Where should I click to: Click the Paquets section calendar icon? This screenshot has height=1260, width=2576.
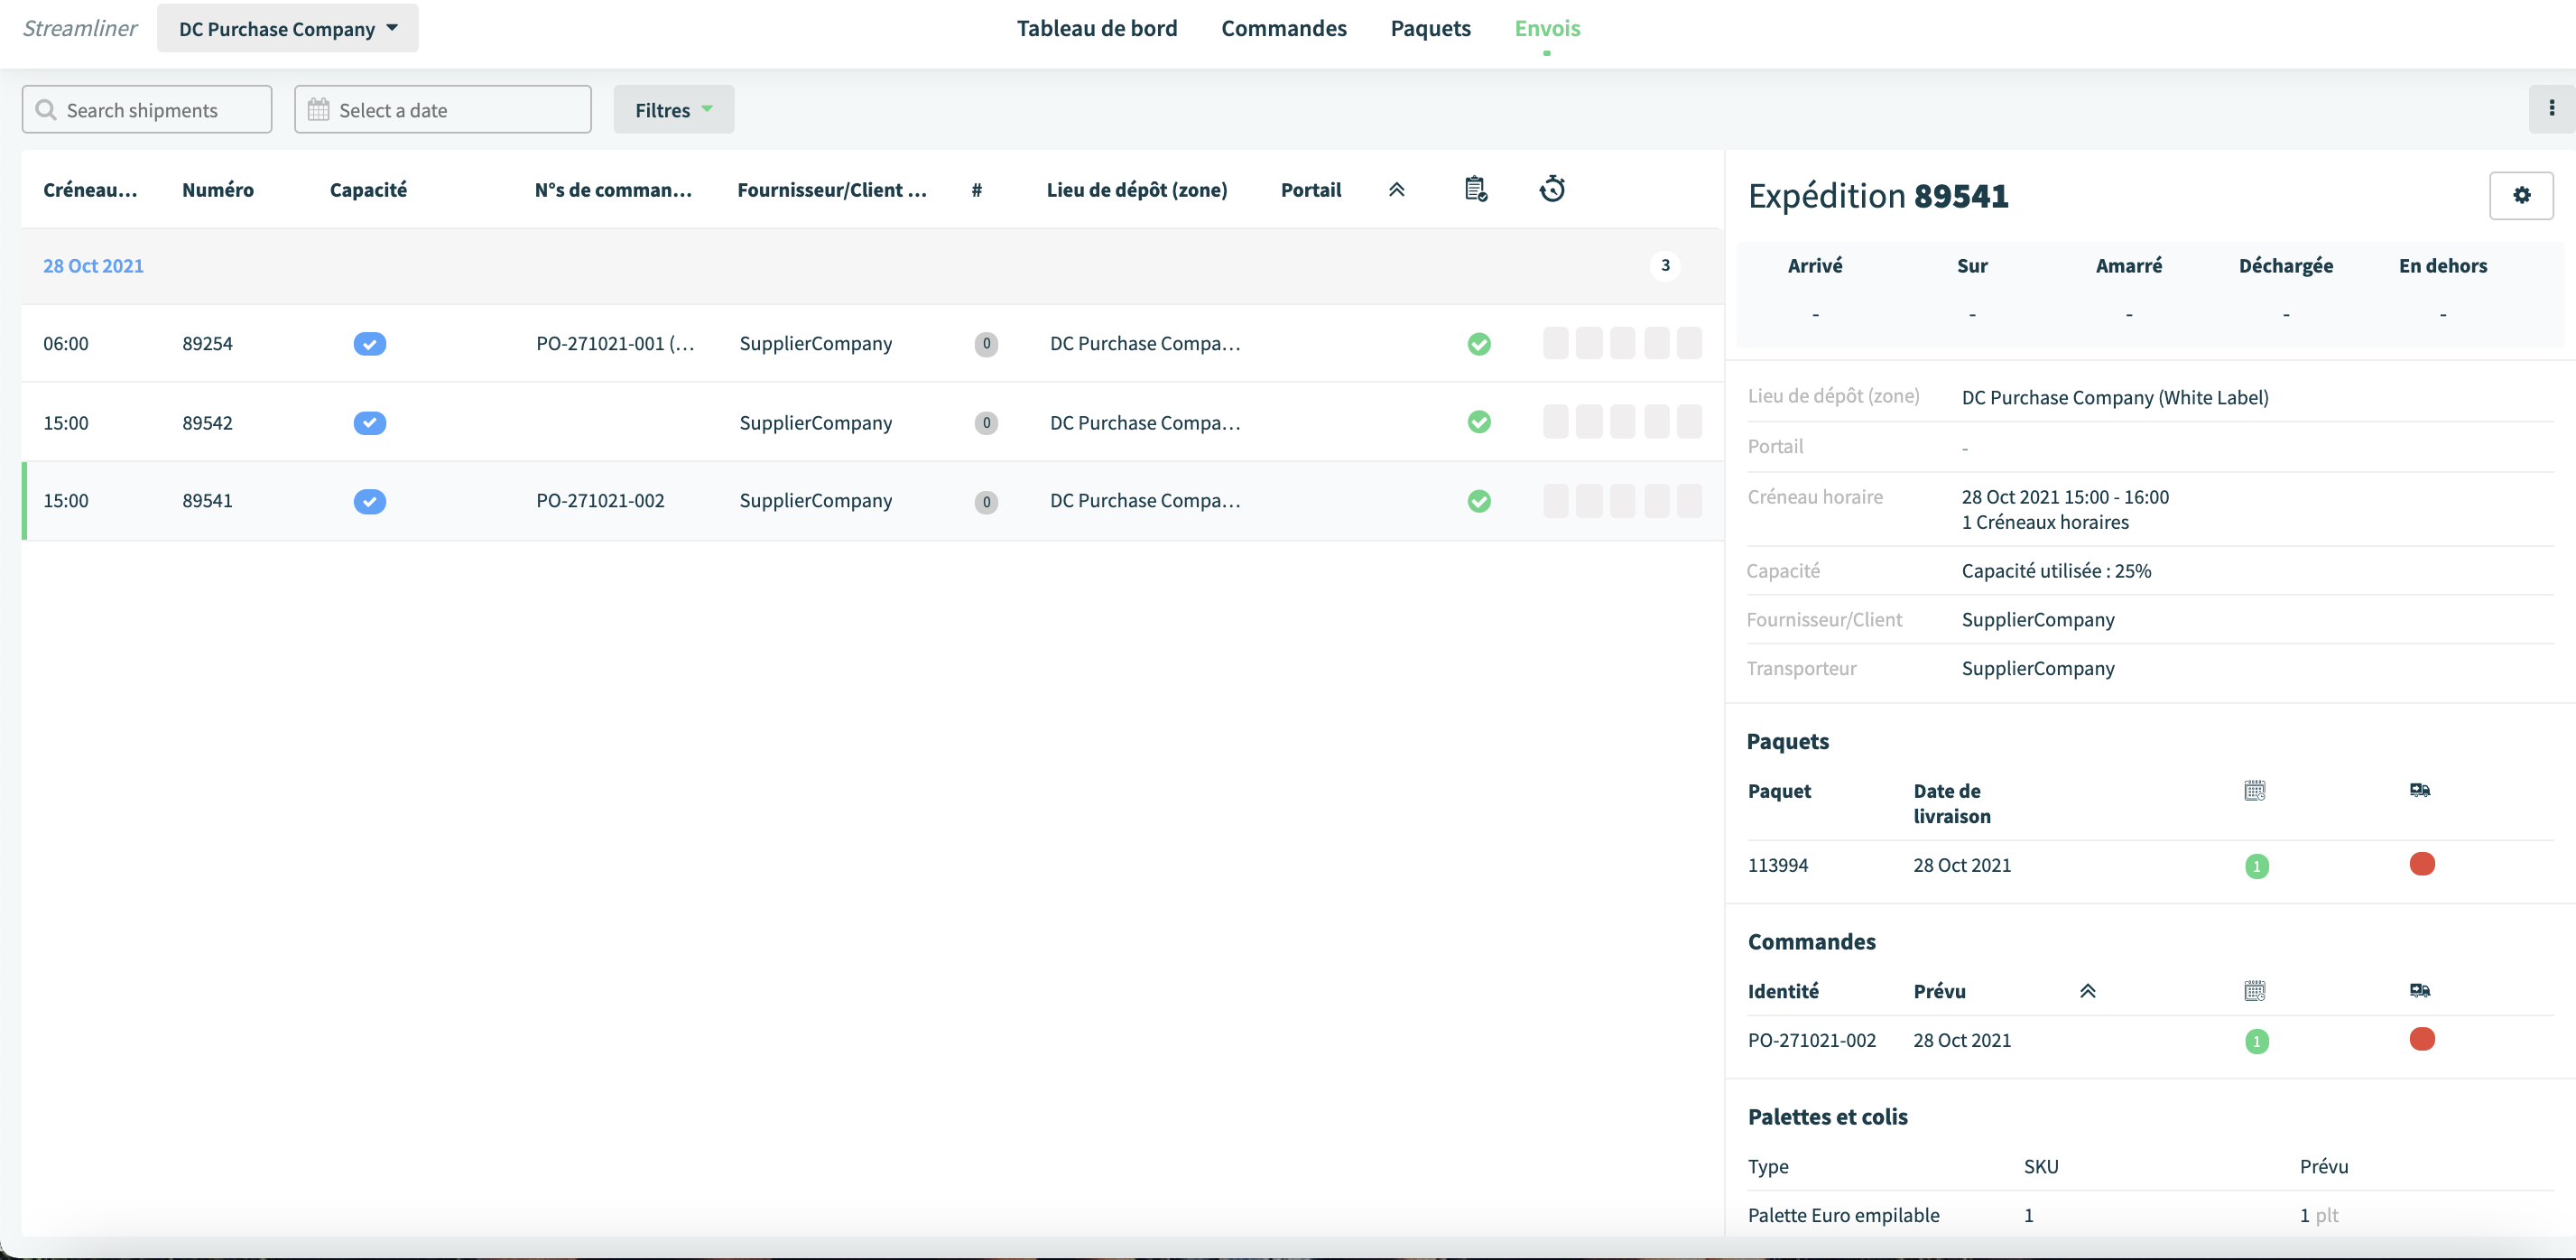tap(2255, 790)
